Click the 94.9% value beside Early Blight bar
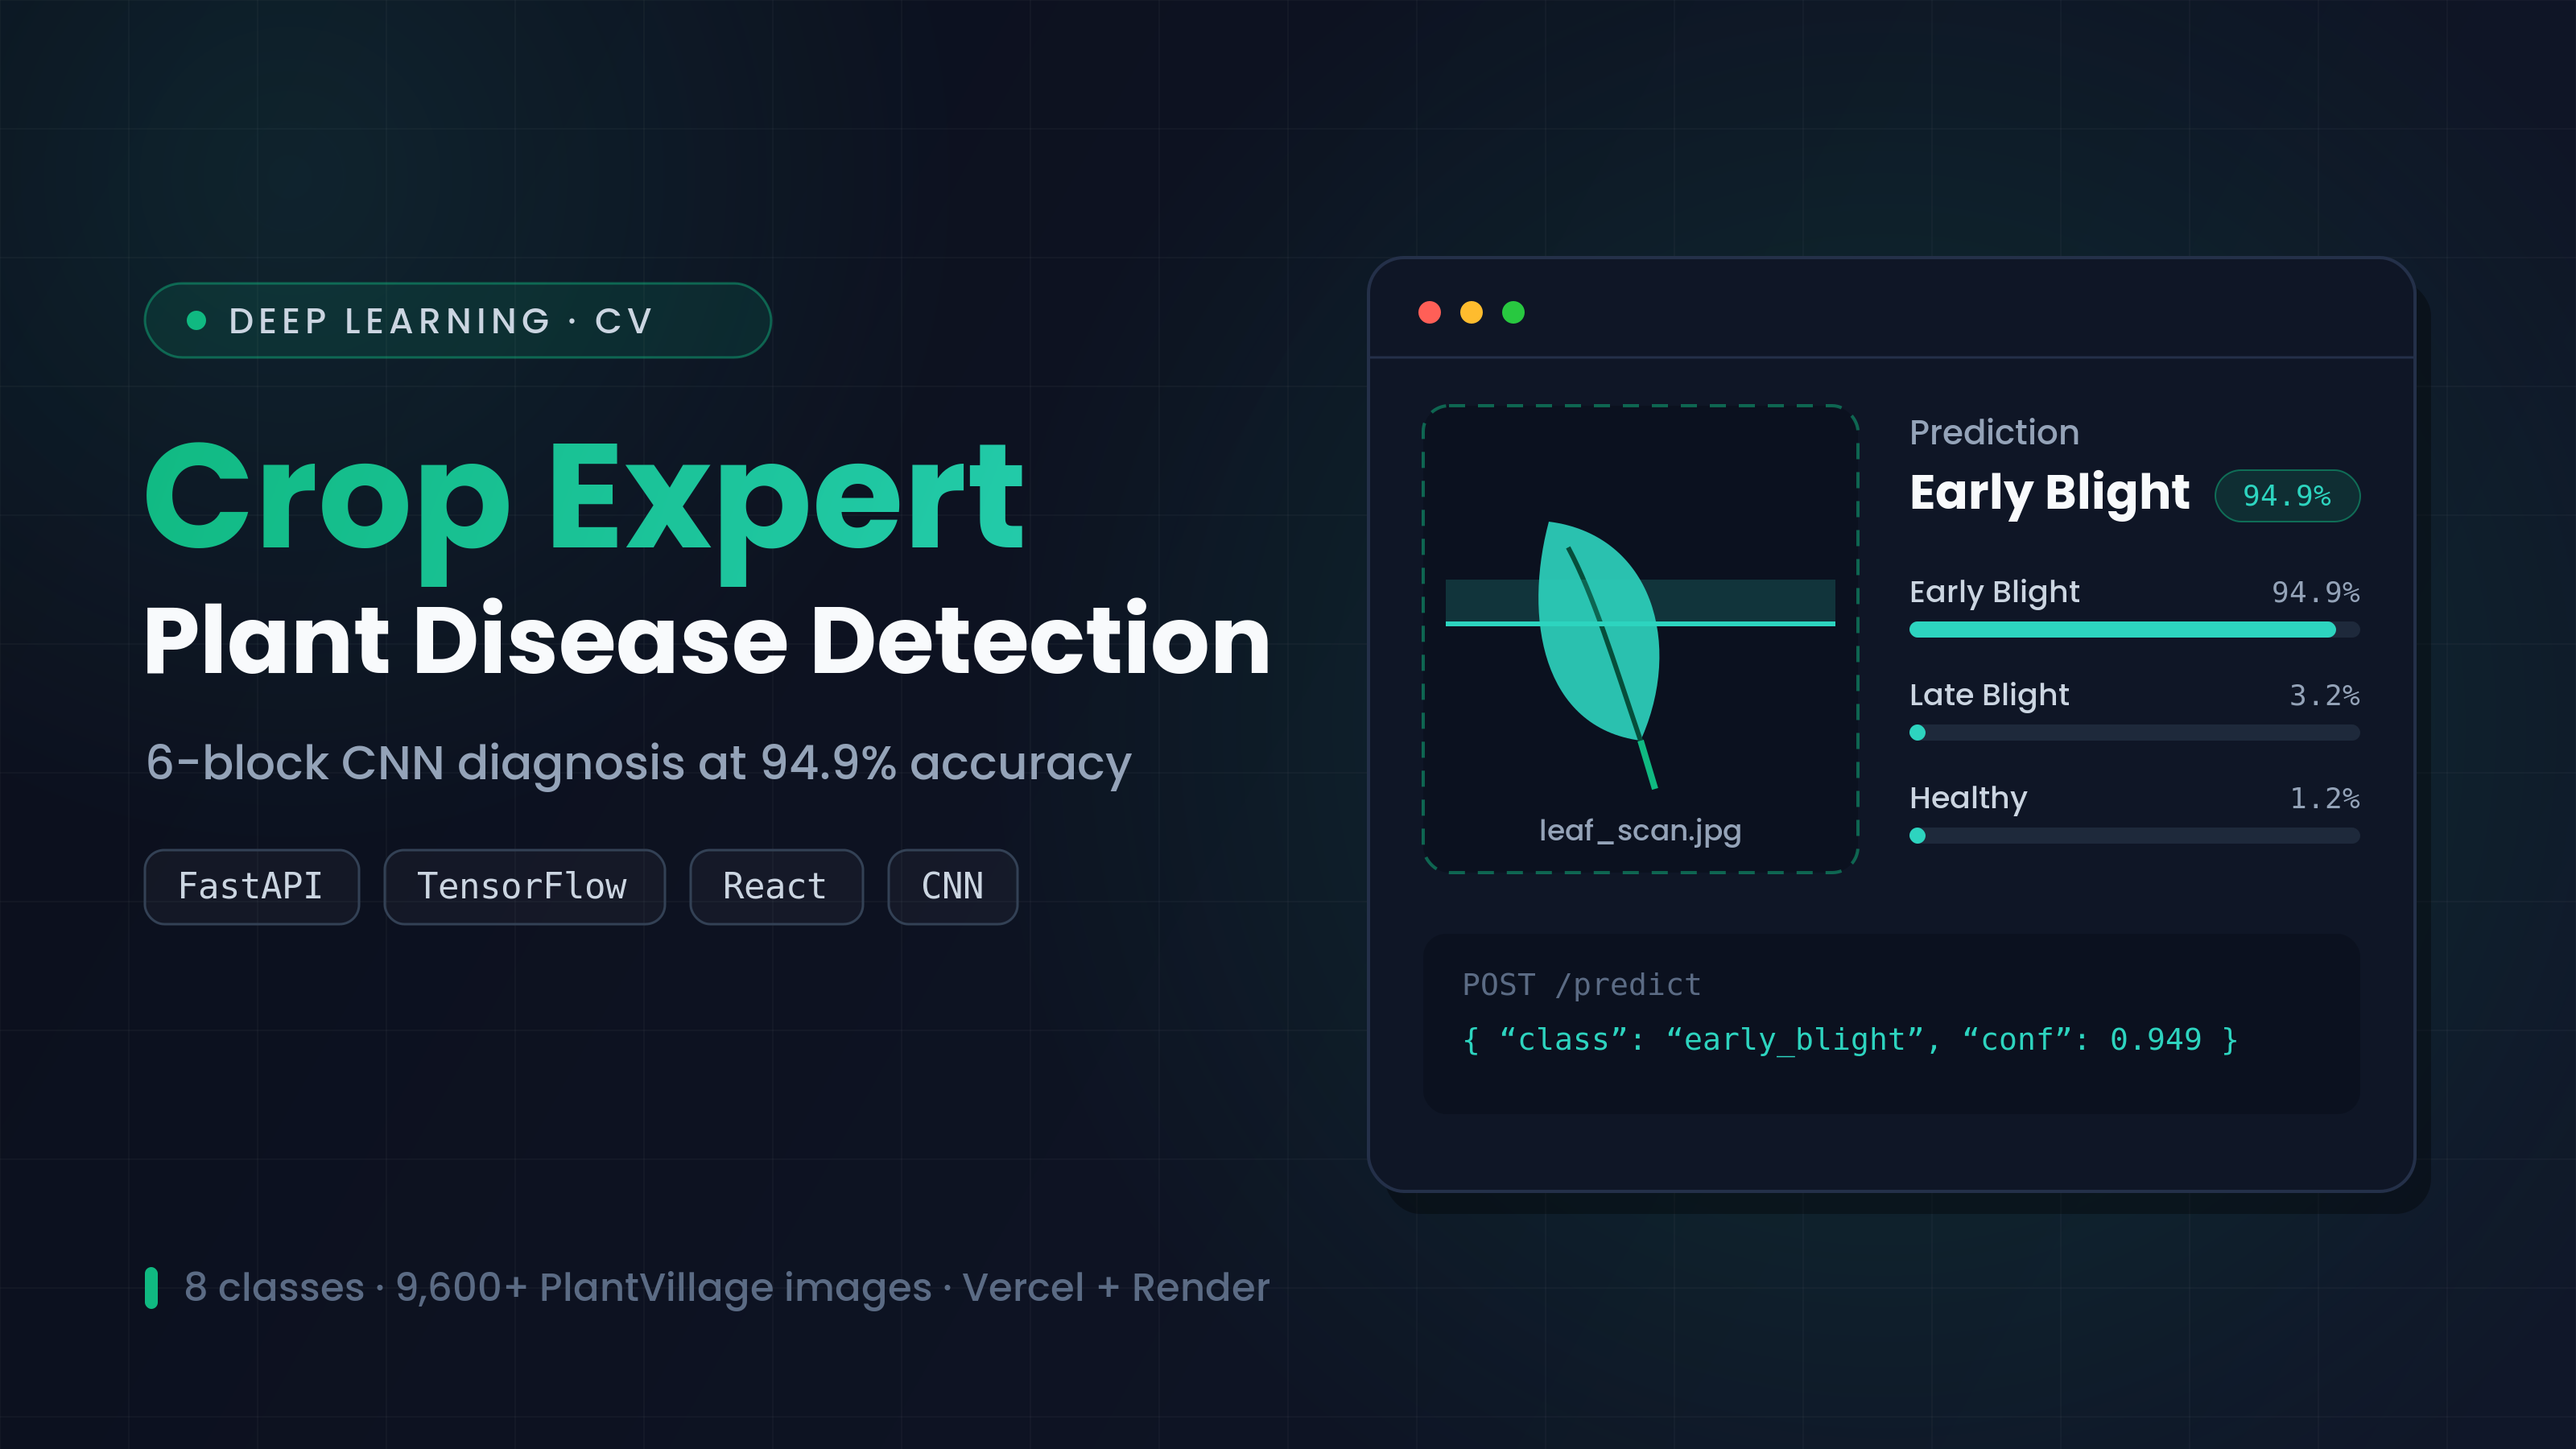The width and height of the screenshot is (2576, 1449). (2315, 593)
